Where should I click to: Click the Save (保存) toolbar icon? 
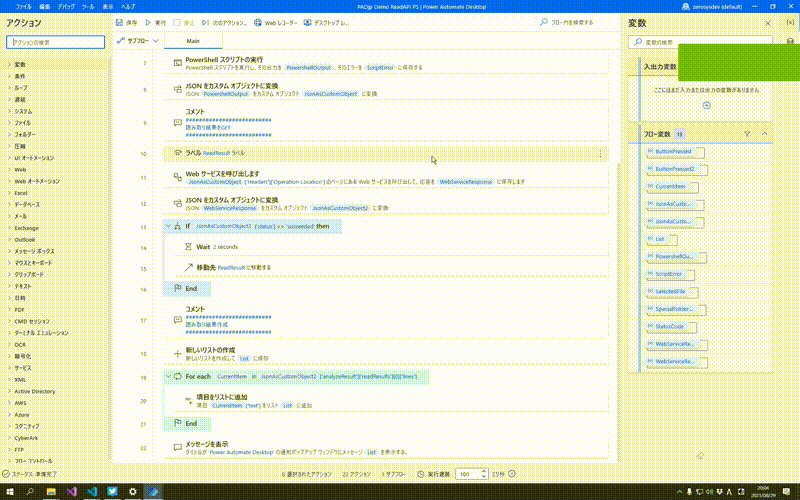pyautogui.click(x=119, y=22)
